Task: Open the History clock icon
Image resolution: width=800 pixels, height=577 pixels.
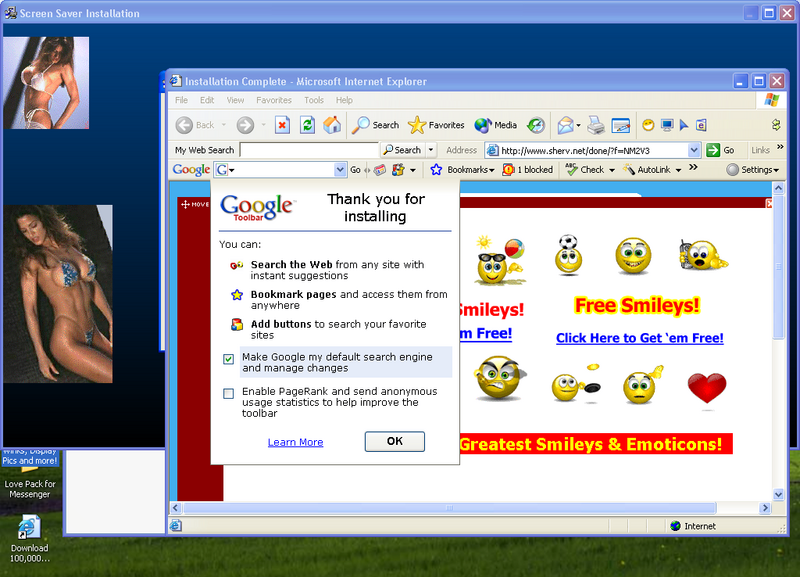Action: (536, 125)
